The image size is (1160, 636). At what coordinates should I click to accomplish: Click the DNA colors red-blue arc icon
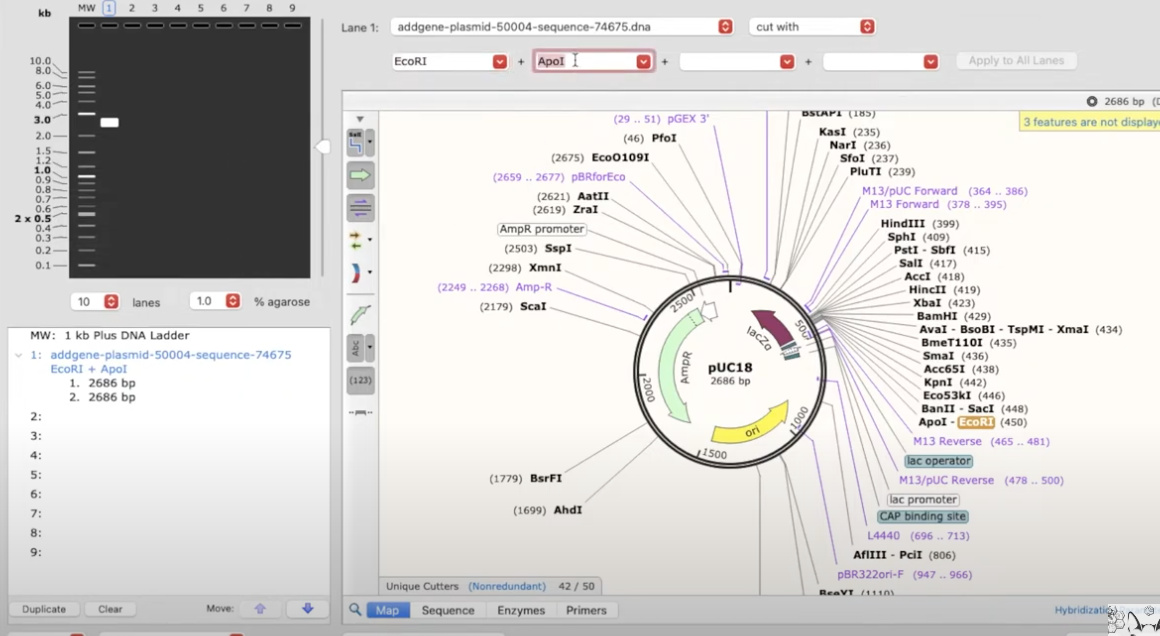[x=356, y=273]
